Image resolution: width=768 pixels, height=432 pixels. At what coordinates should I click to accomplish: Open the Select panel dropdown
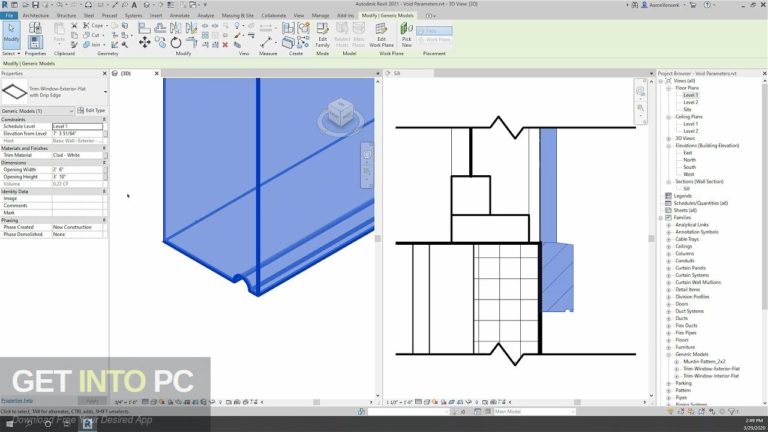(x=11, y=53)
